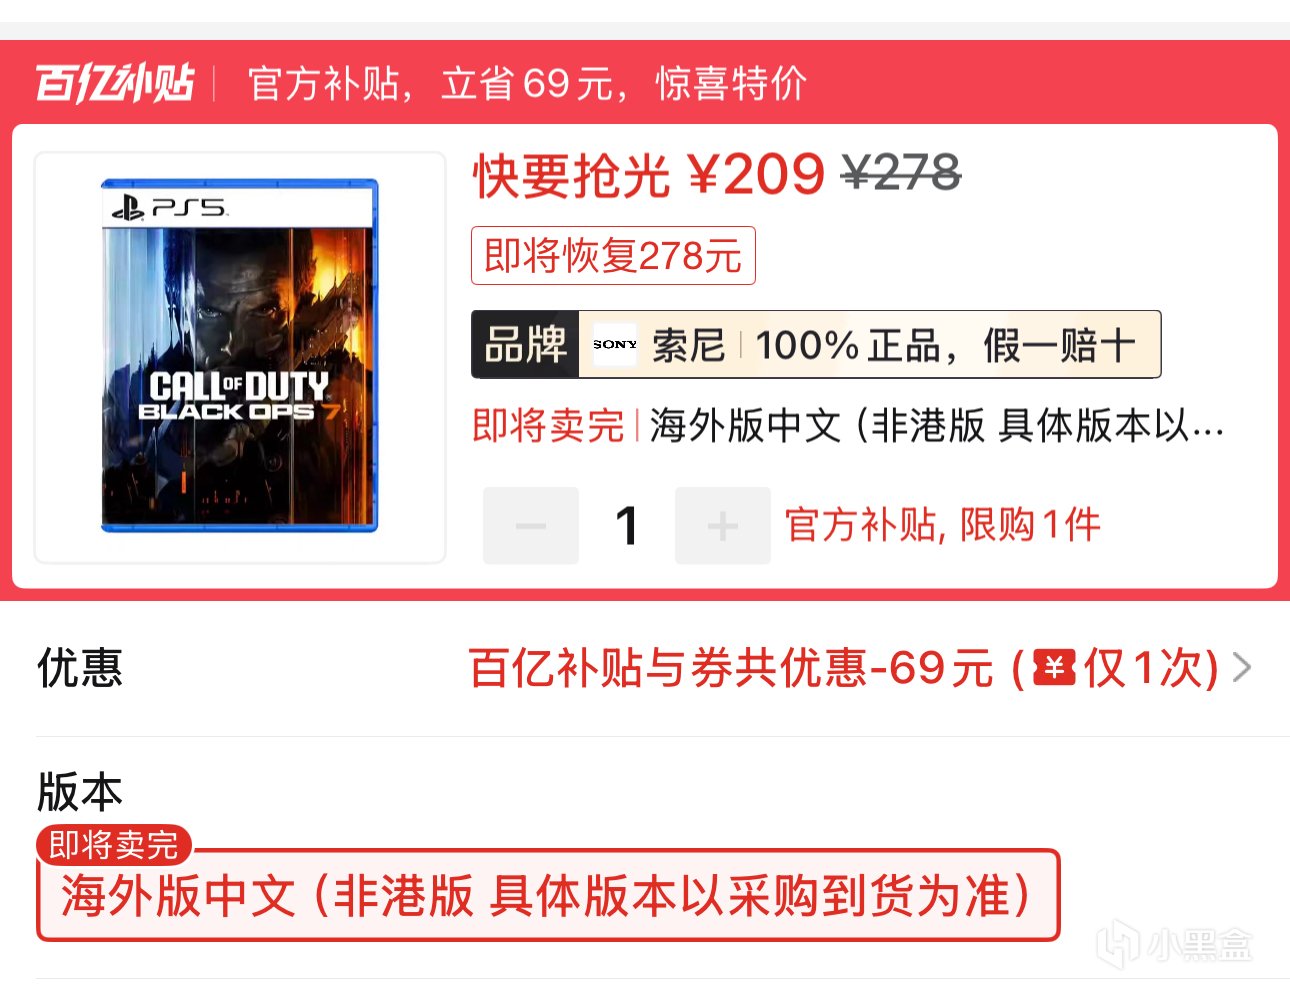The height and width of the screenshot is (994, 1290).
Task: Click the 即将恢复278元 price tag
Action: point(613,256)
